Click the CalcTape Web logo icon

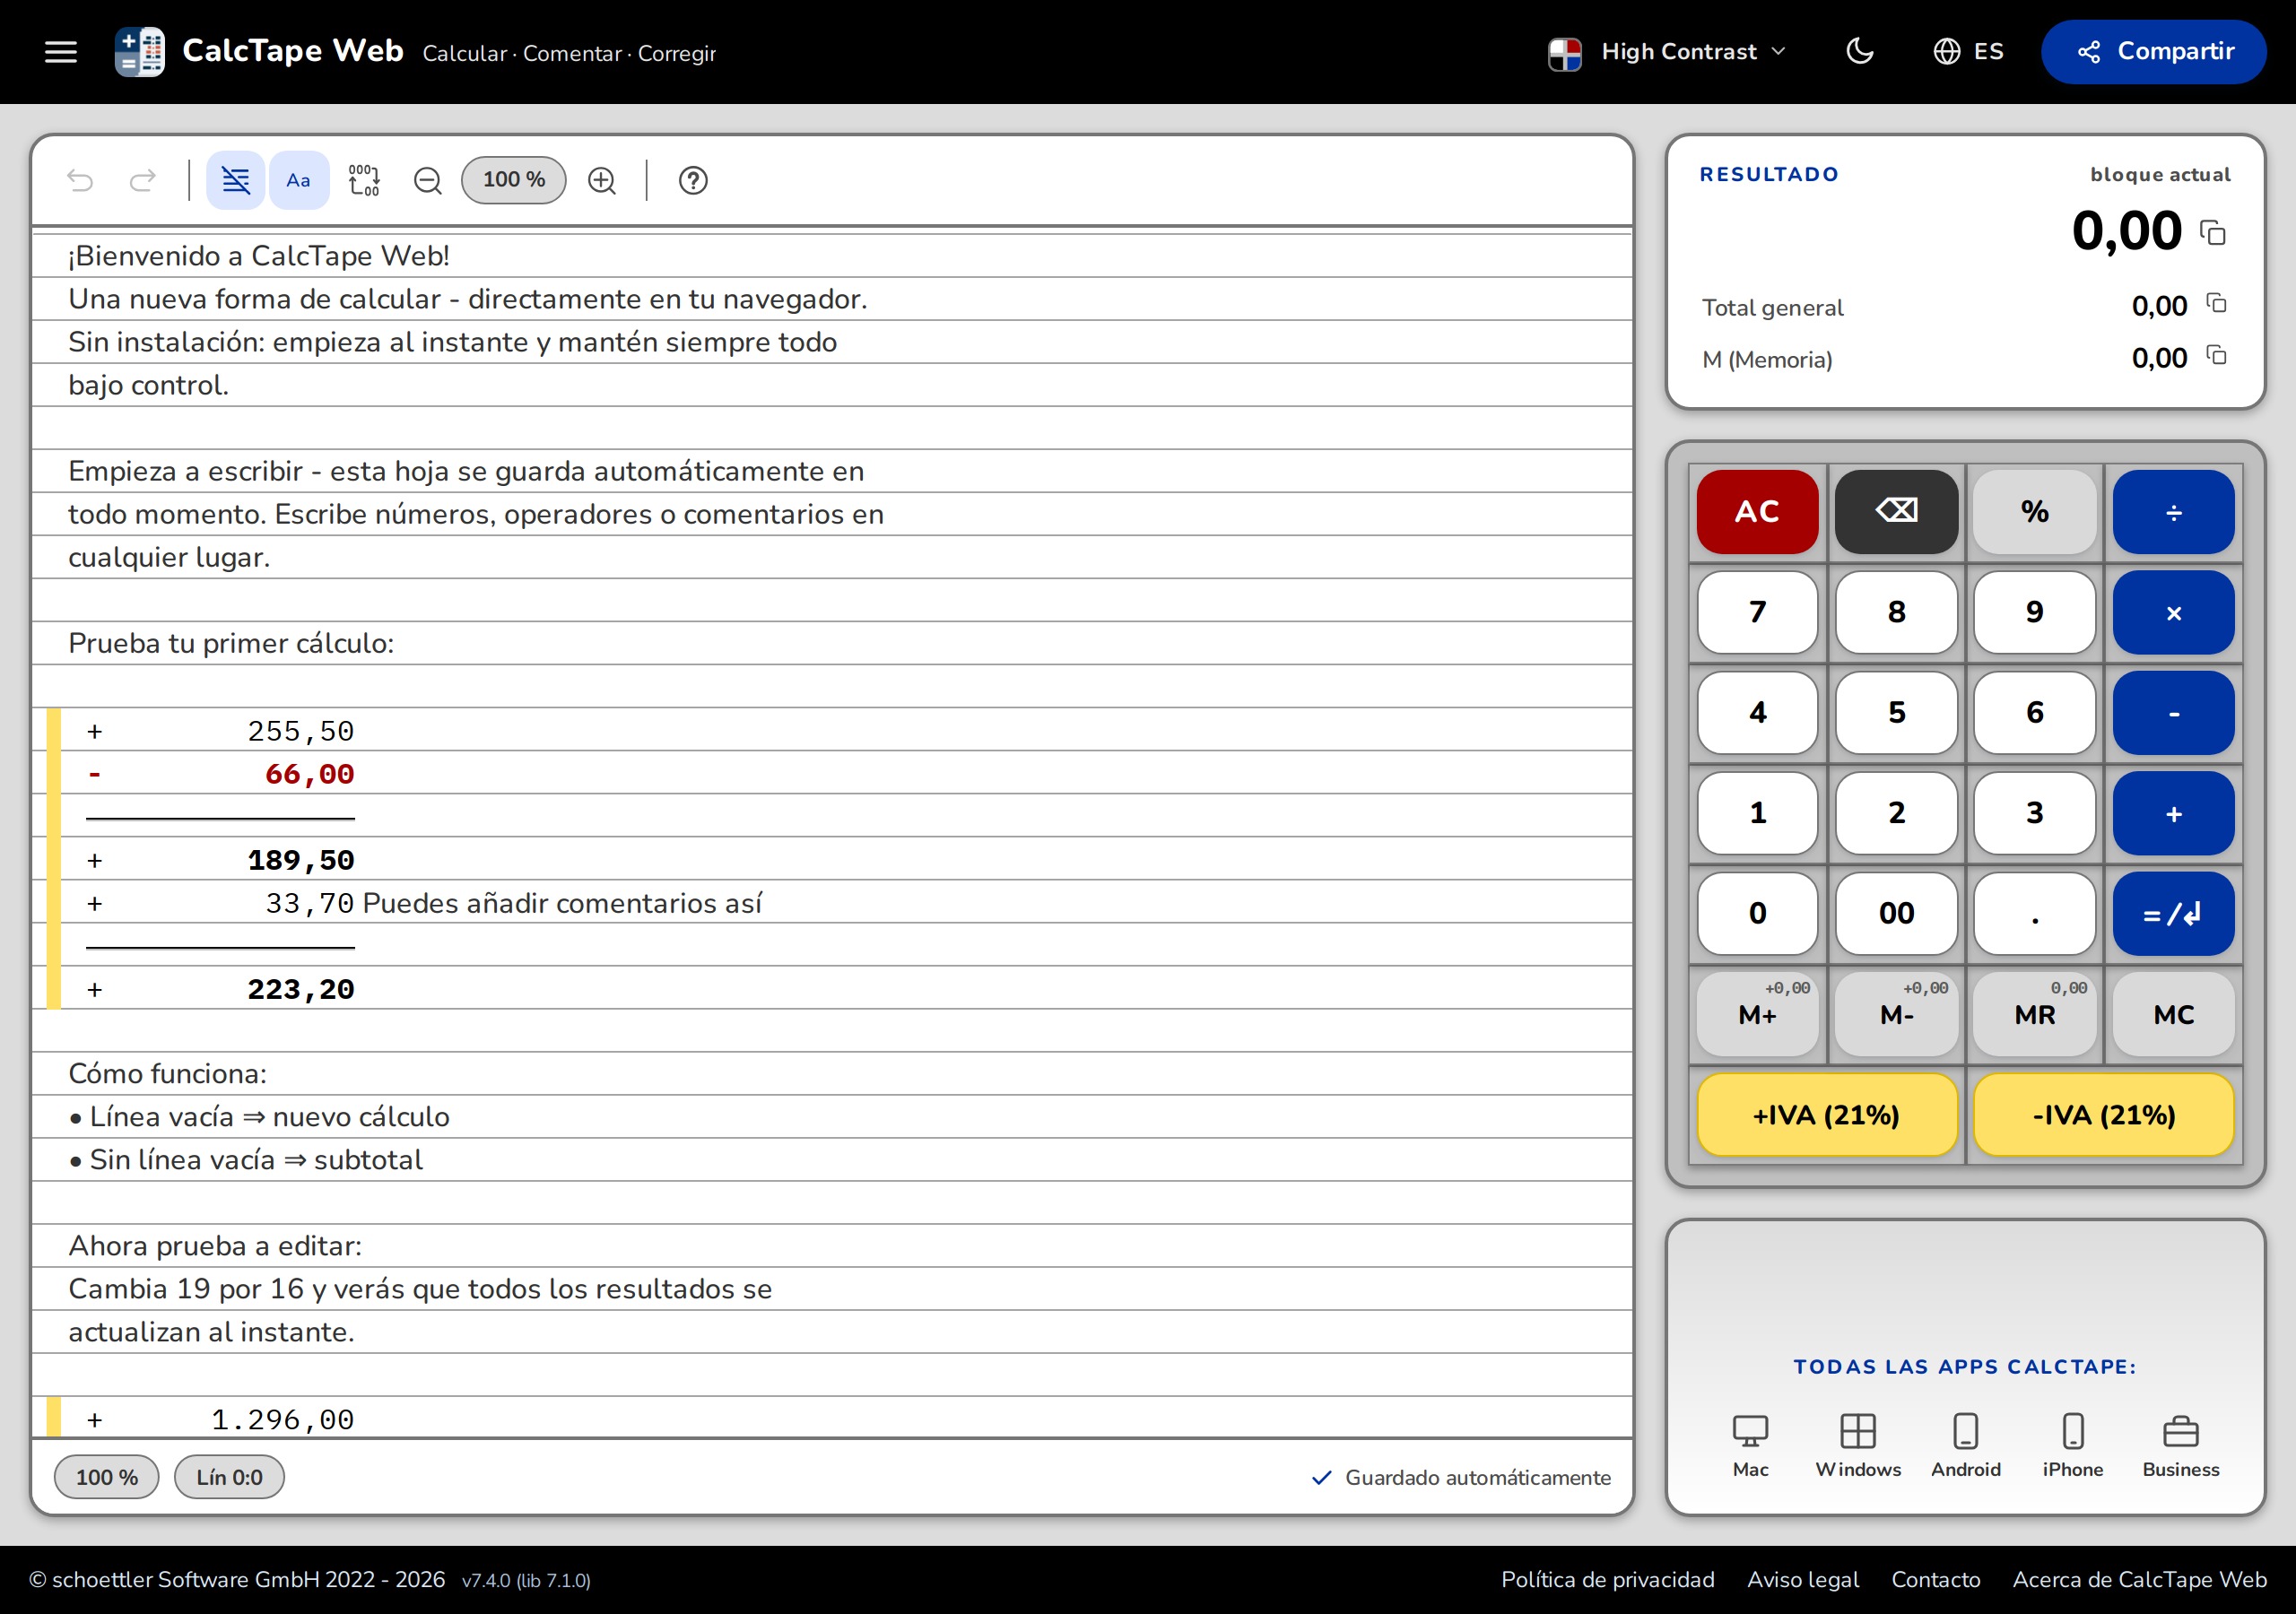(139, 52)
